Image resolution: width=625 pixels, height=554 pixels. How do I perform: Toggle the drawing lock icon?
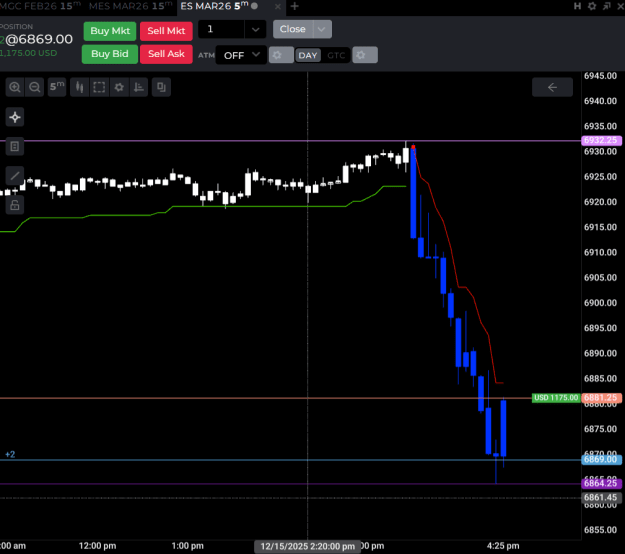(x=15, y=205)
